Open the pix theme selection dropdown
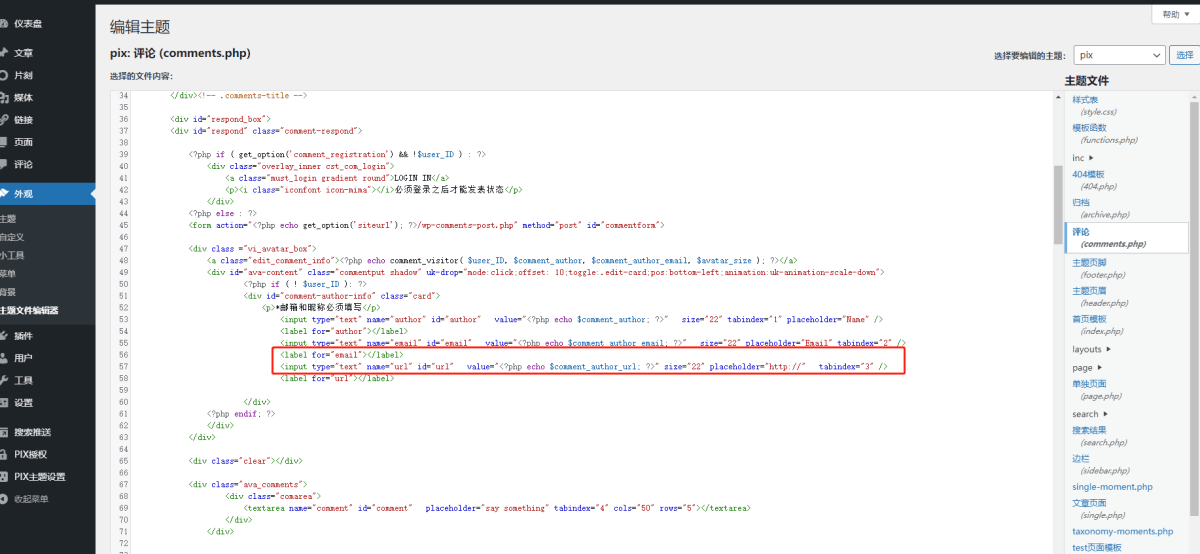This screenshot has height=554, width=1200. tap(1119, 55)
